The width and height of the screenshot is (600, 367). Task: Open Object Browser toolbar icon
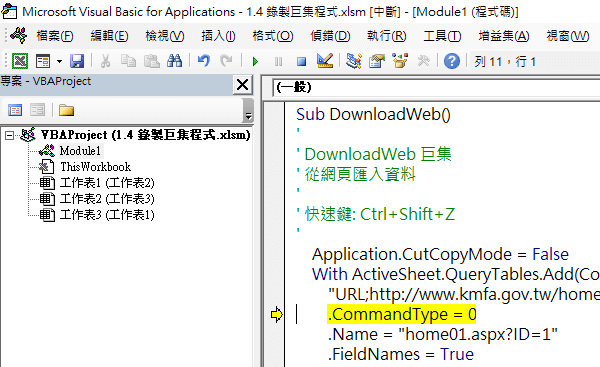pos(400,61)
